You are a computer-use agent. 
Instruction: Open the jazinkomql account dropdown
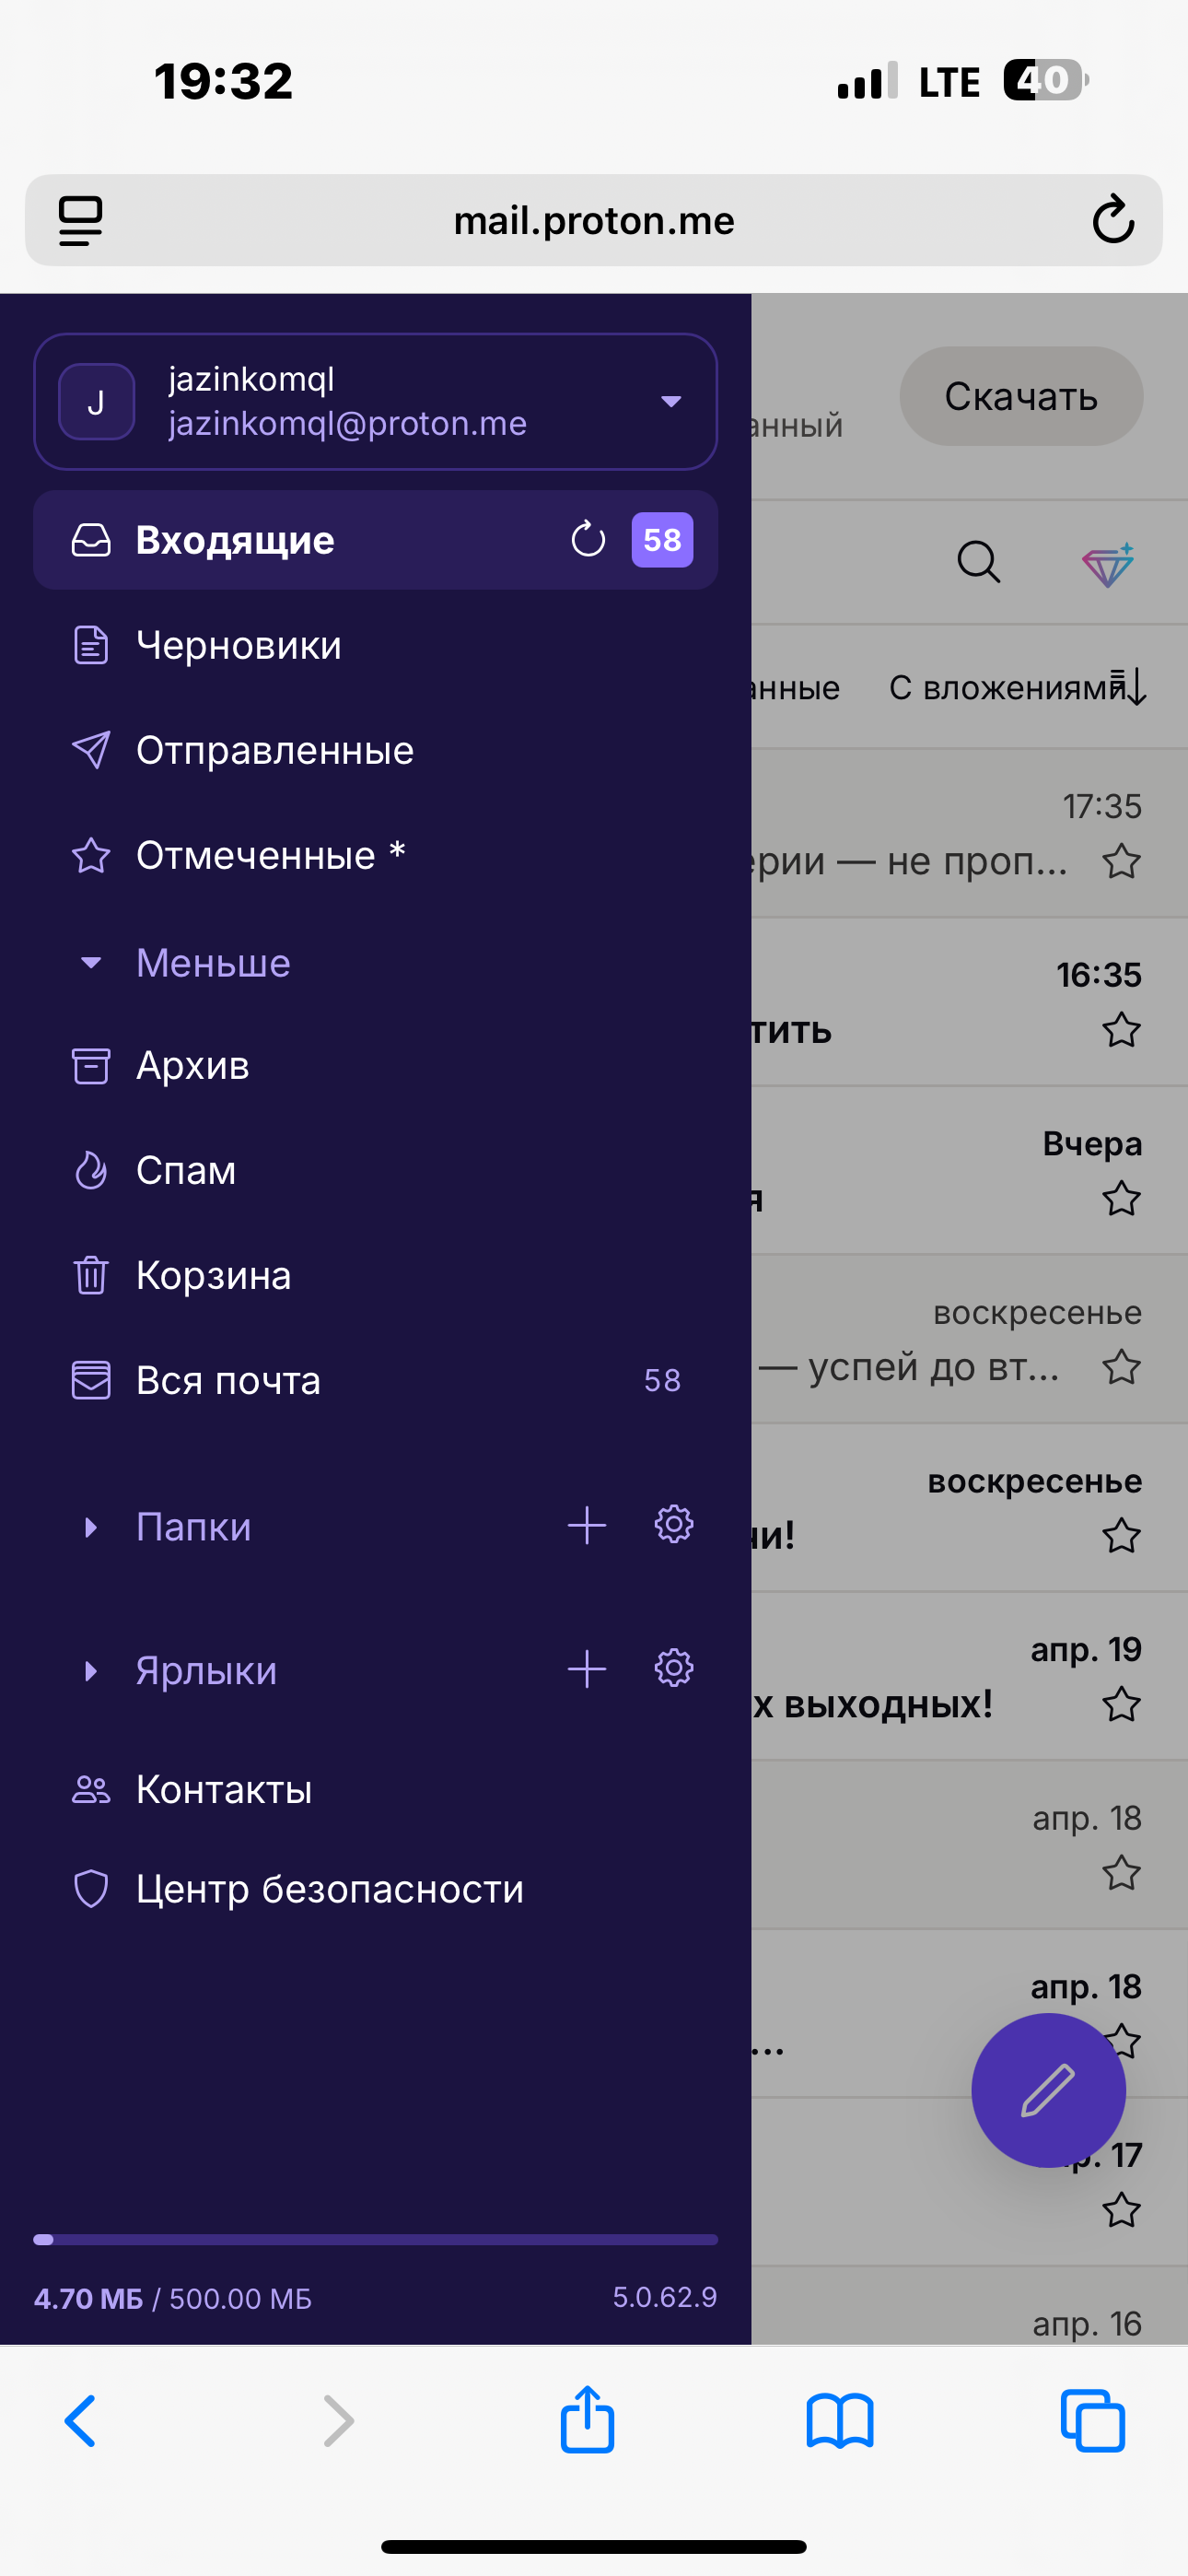[671, 402]
